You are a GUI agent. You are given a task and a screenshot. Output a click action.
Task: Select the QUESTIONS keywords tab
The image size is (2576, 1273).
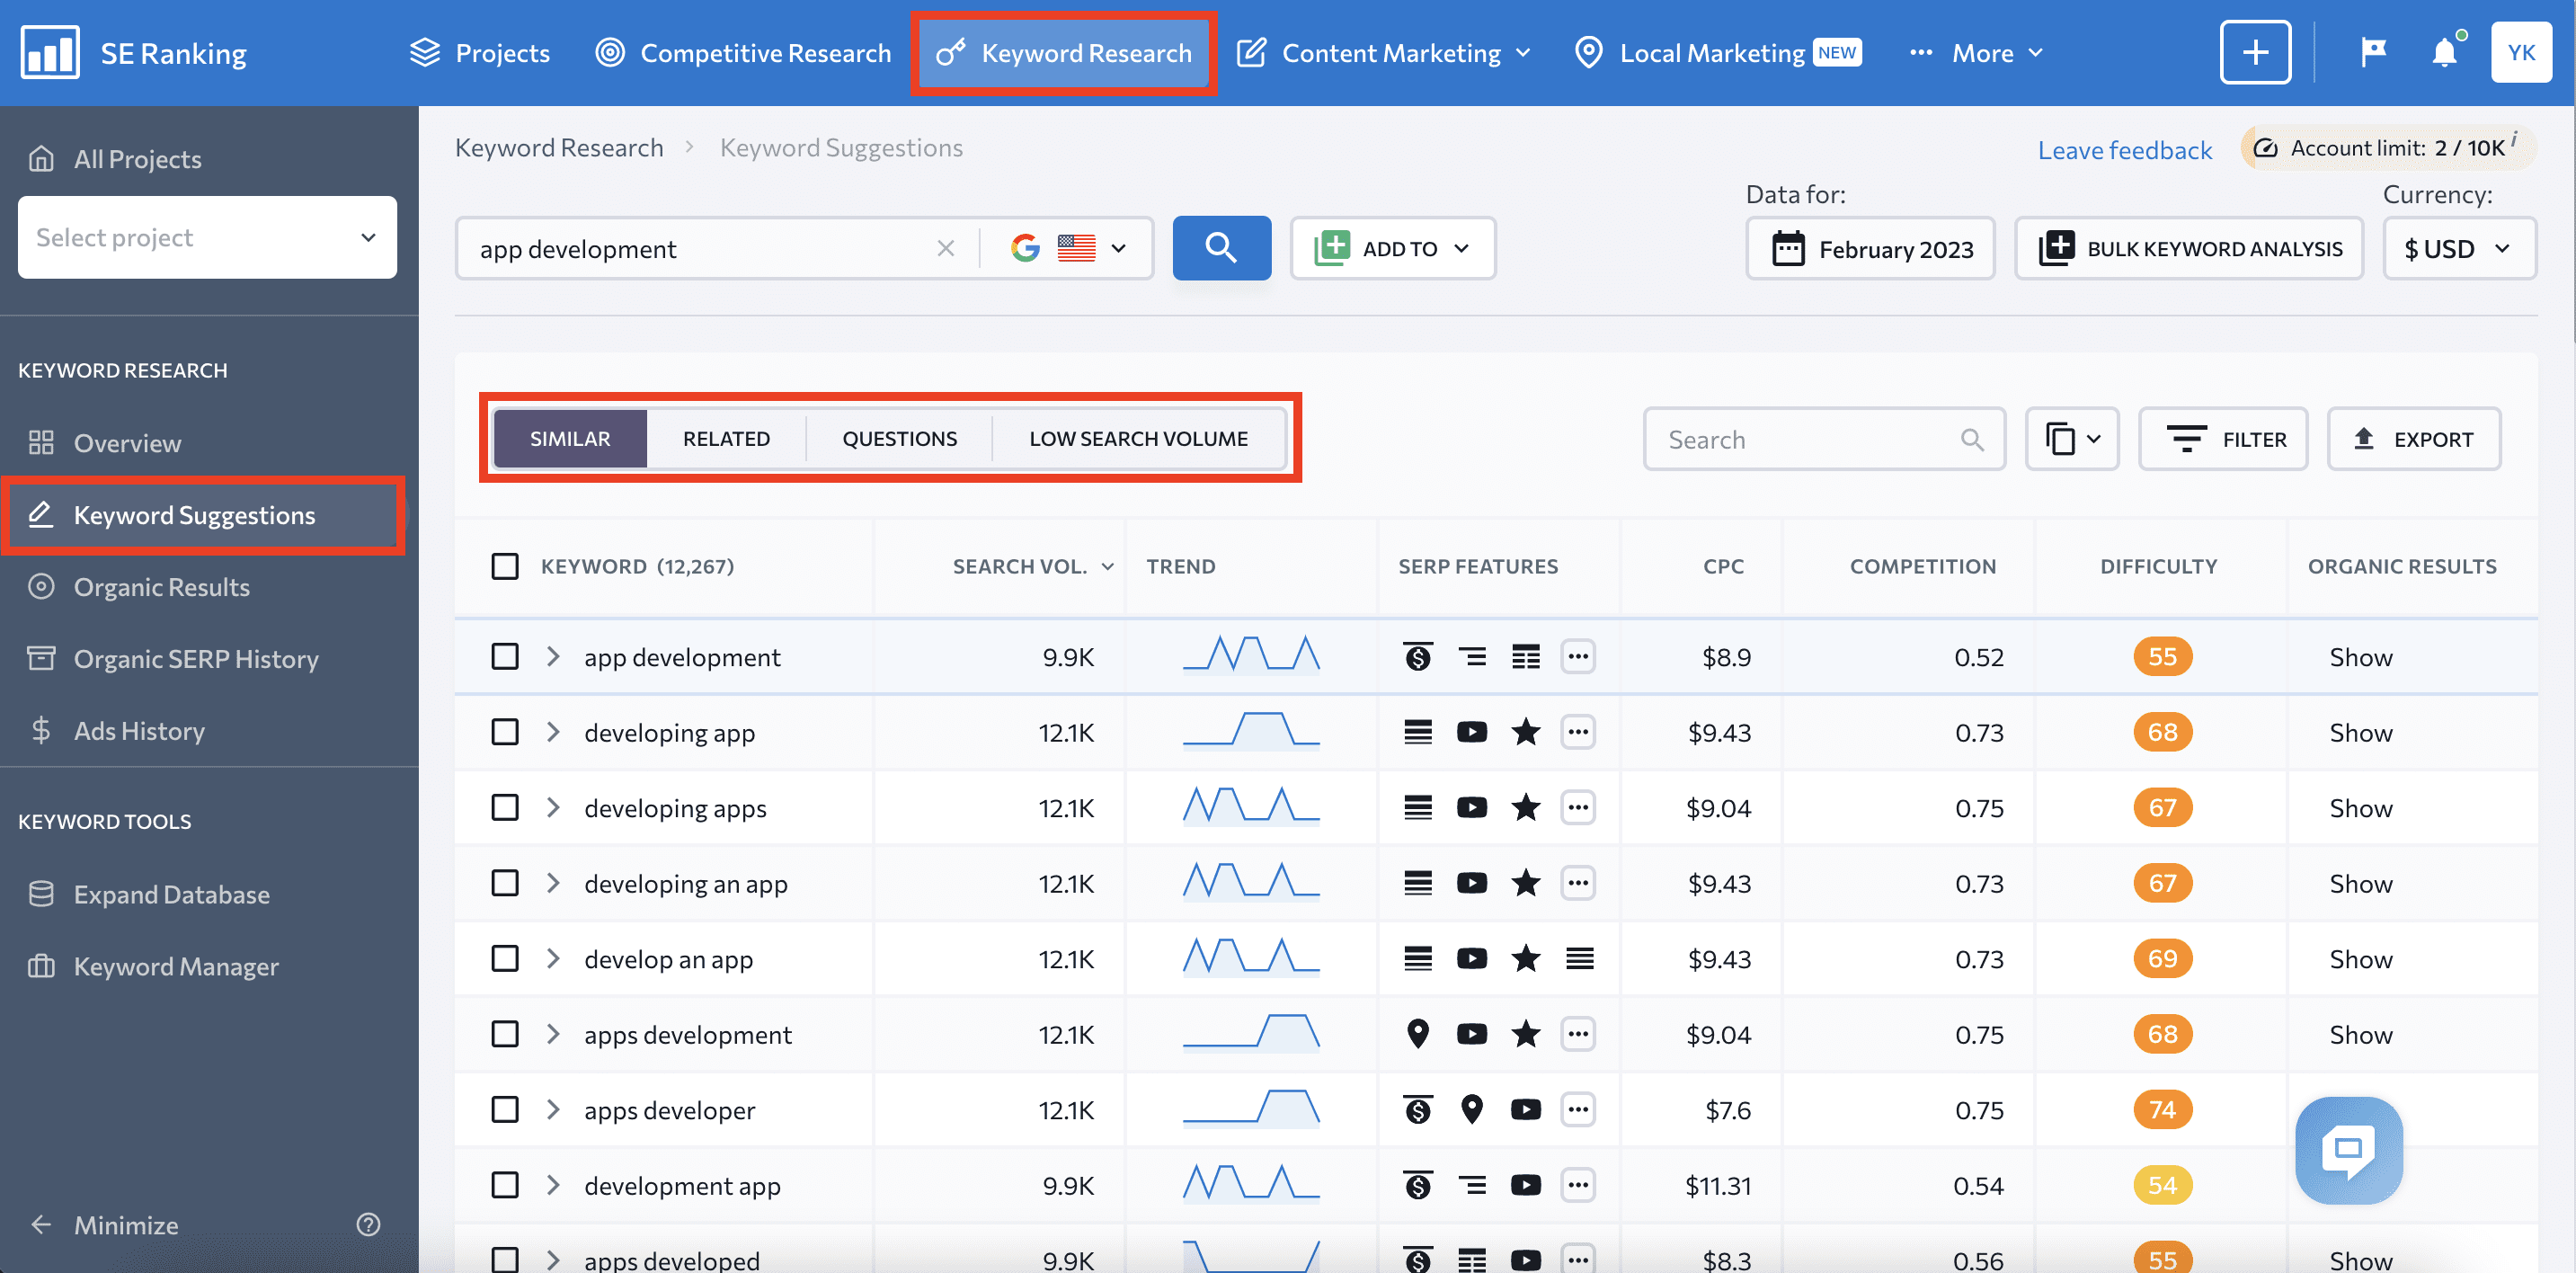899,439
